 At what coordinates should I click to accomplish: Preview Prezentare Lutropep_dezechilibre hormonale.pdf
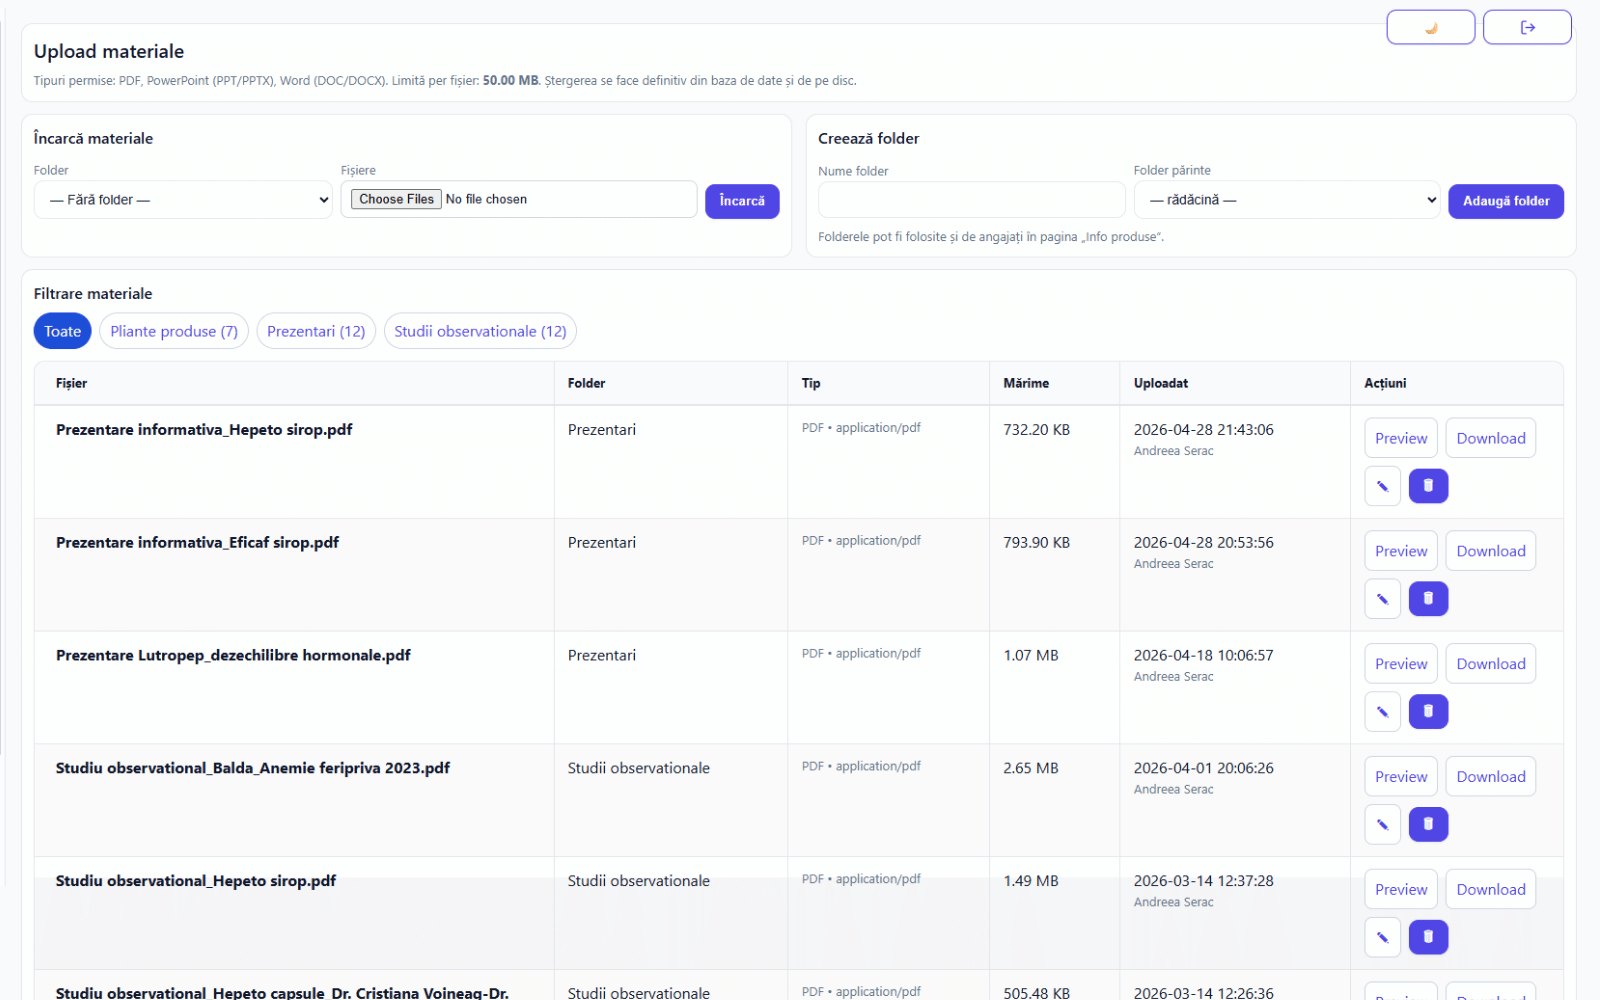click(1401, 664)
